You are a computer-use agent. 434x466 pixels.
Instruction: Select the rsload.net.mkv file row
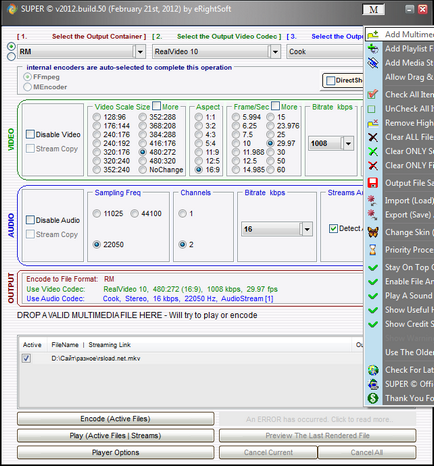pyautogui.click(x=191, y=358)
